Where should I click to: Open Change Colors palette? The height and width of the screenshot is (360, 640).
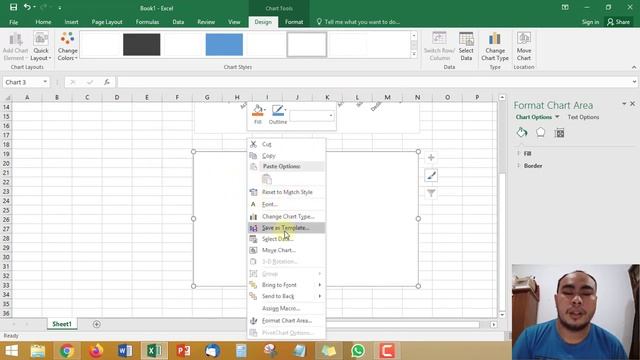tap(67, 47)
